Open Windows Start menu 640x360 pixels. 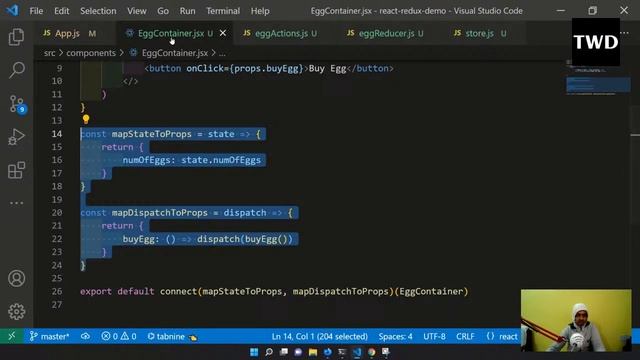point(254,352)
